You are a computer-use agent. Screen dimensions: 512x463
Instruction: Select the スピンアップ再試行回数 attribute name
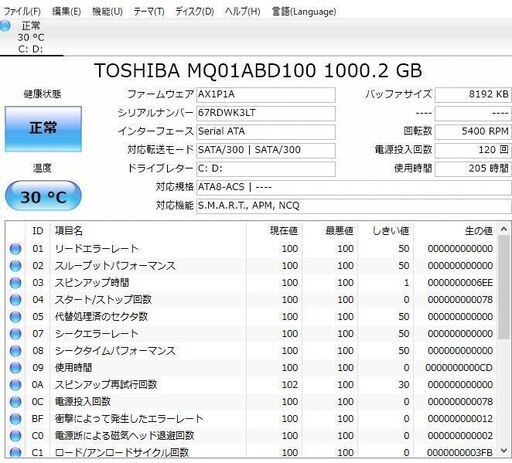click(106, 385)
